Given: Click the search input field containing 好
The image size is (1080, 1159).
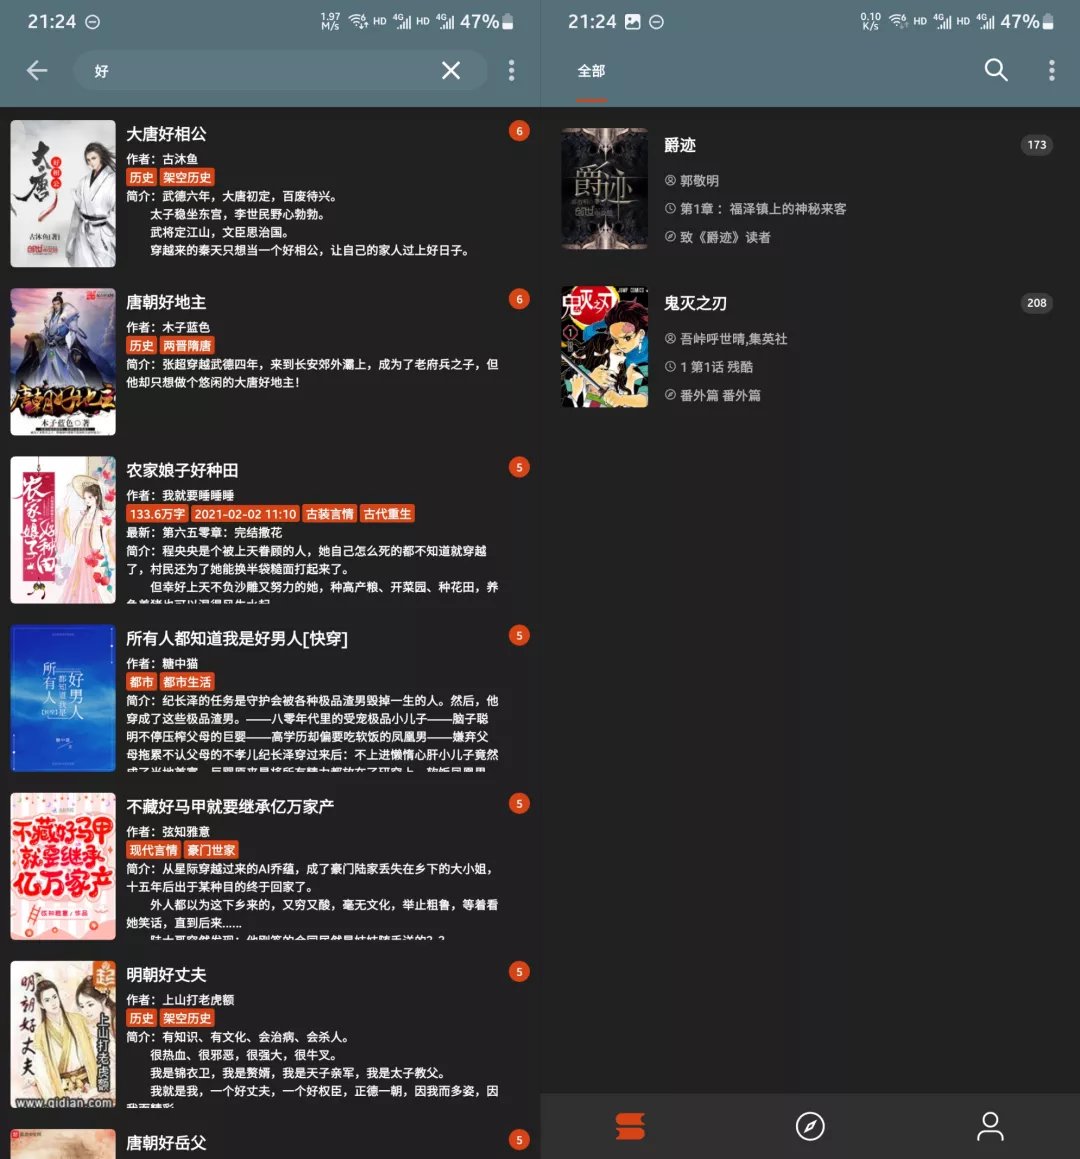Looking at the screenshot, I should 260,71.
